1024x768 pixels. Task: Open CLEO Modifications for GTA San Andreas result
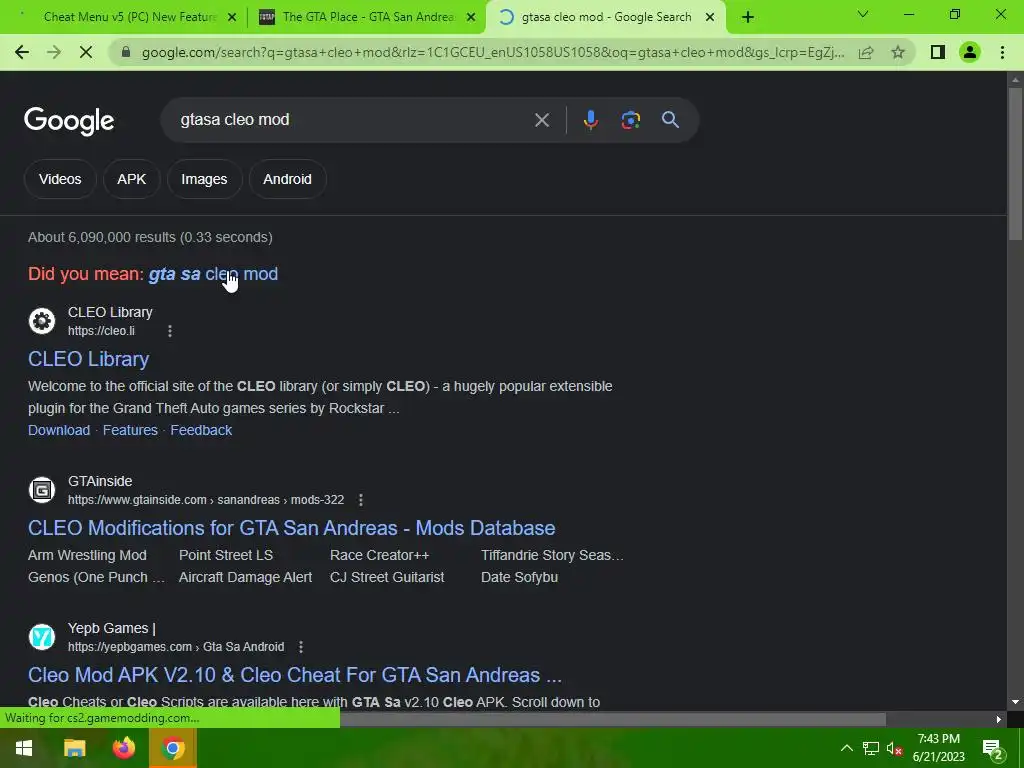(292, 528)
